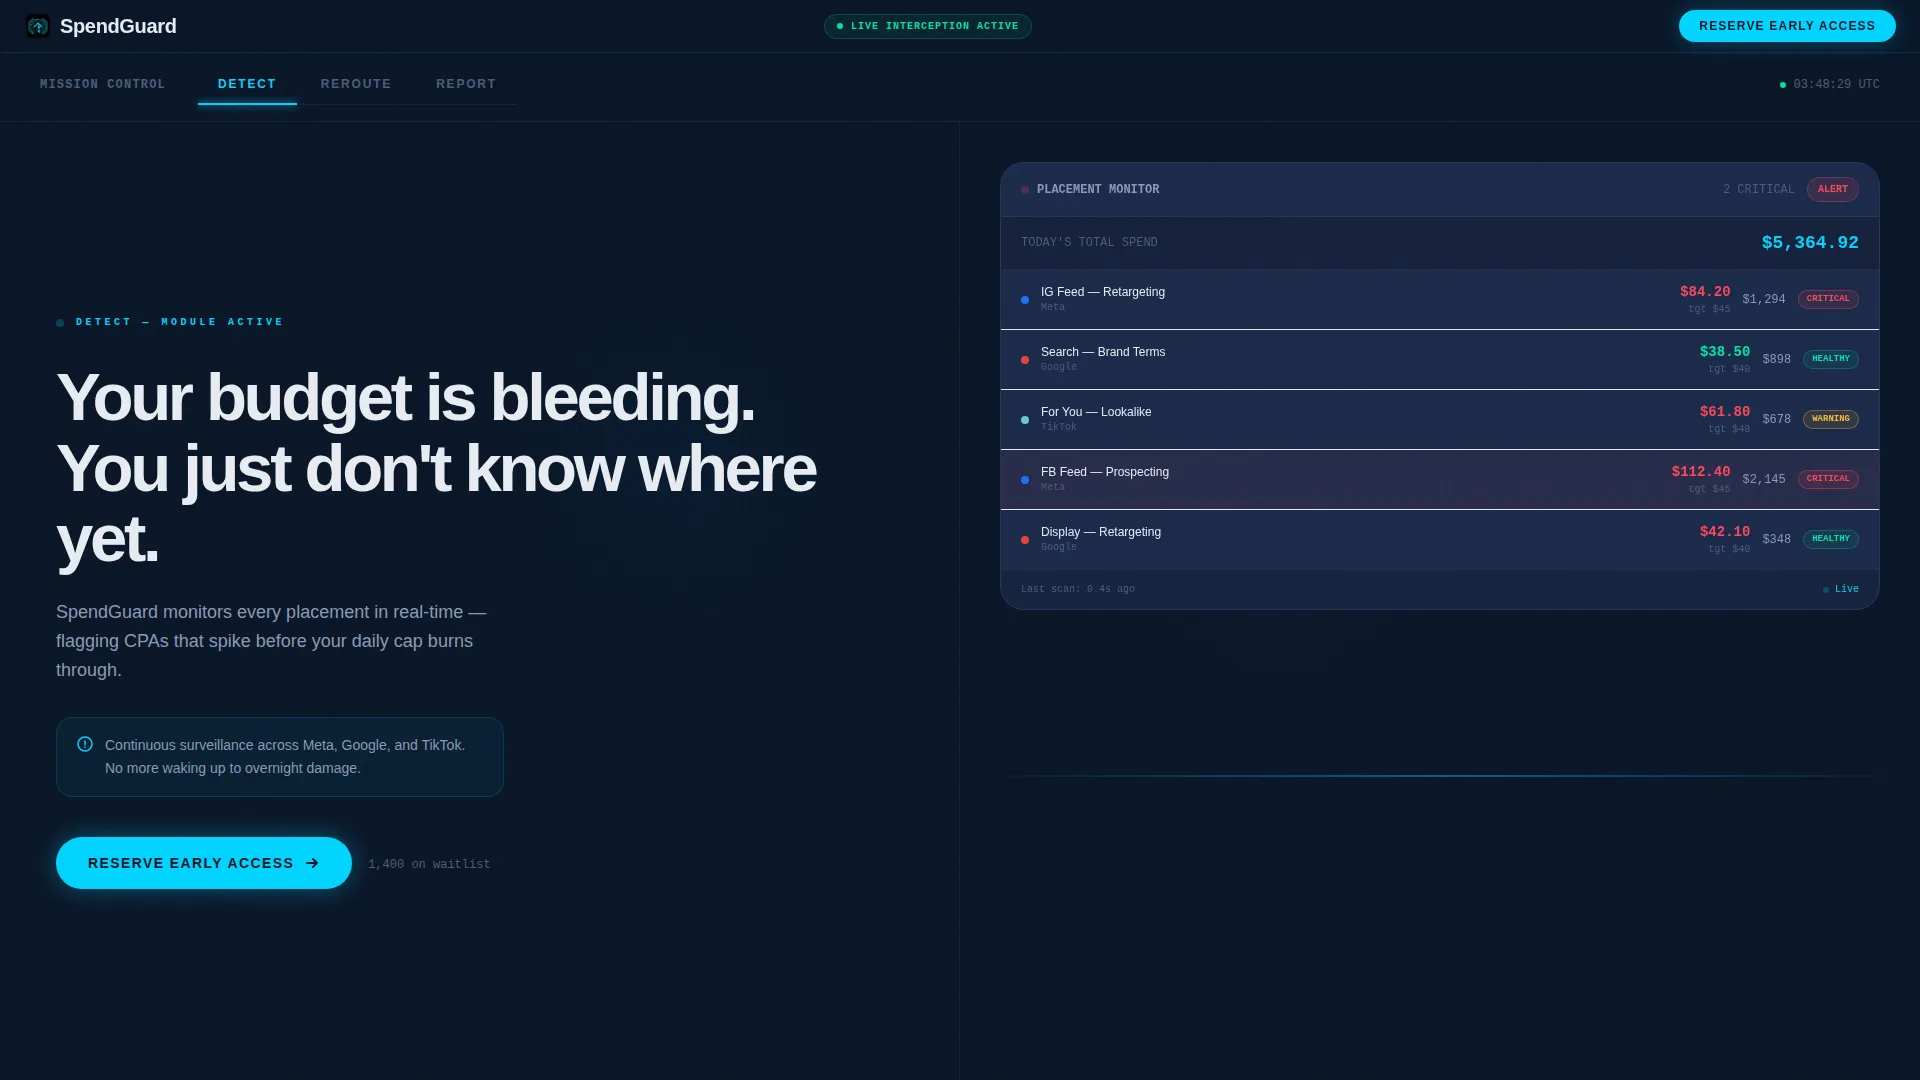Click the $1,294 spend amount
The width and height of the screenshot is (1920, 1080).
click(1764, 299)
